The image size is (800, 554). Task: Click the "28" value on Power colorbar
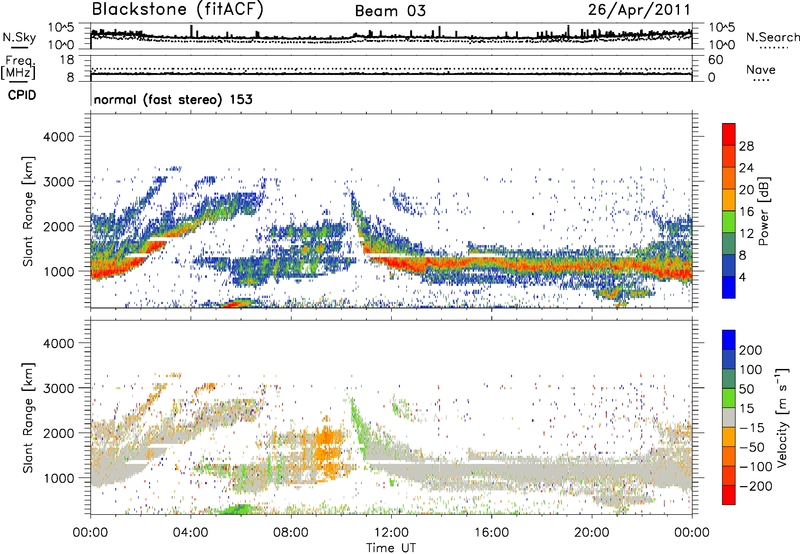[746, 146]
